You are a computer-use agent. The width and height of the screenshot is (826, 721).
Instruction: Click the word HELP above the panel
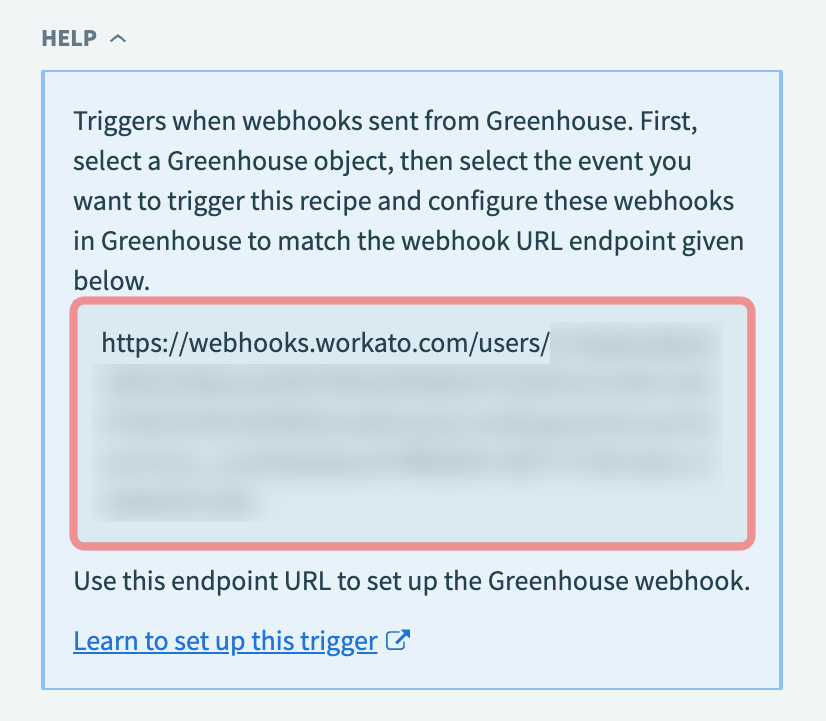[x=67, y=37]
